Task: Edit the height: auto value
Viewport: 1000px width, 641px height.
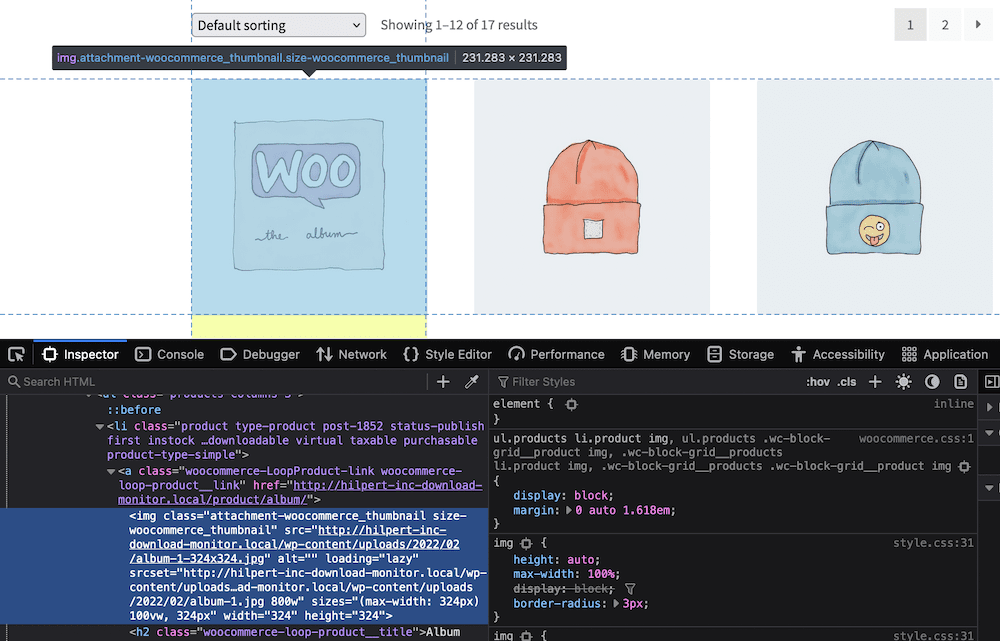Action: (580, 559)
